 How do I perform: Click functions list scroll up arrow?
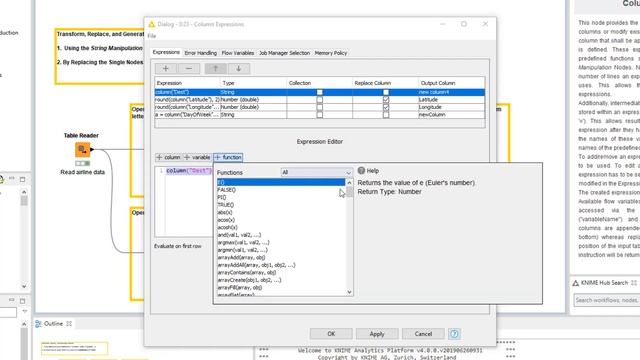click(349, 183)
